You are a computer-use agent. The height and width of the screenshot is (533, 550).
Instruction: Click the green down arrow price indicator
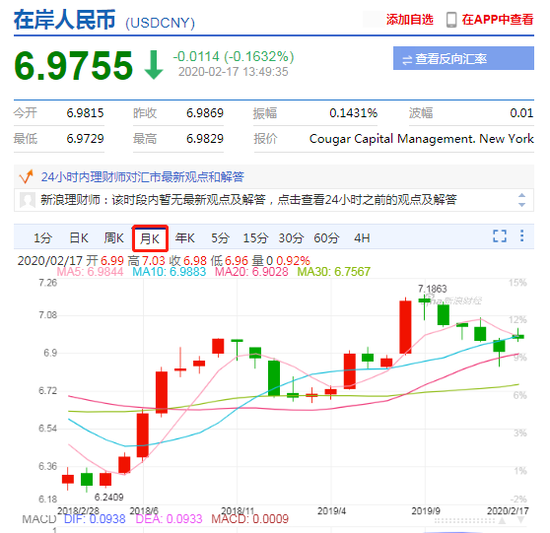(154, 65)
